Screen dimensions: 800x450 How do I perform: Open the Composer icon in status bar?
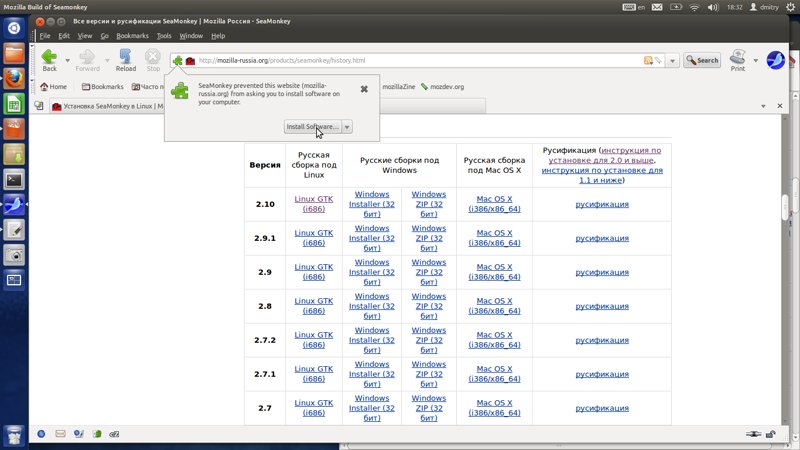[x=79, y=434]
